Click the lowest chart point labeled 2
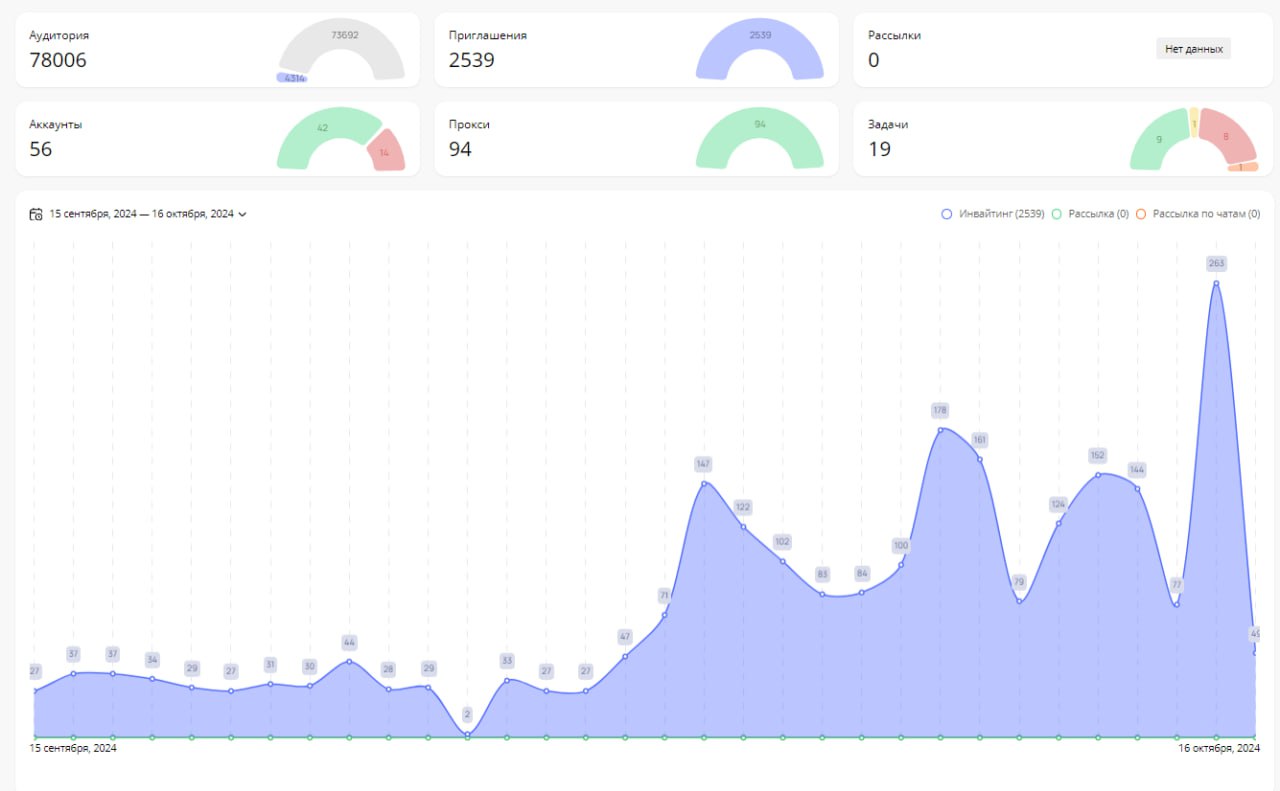 point(467,734)
